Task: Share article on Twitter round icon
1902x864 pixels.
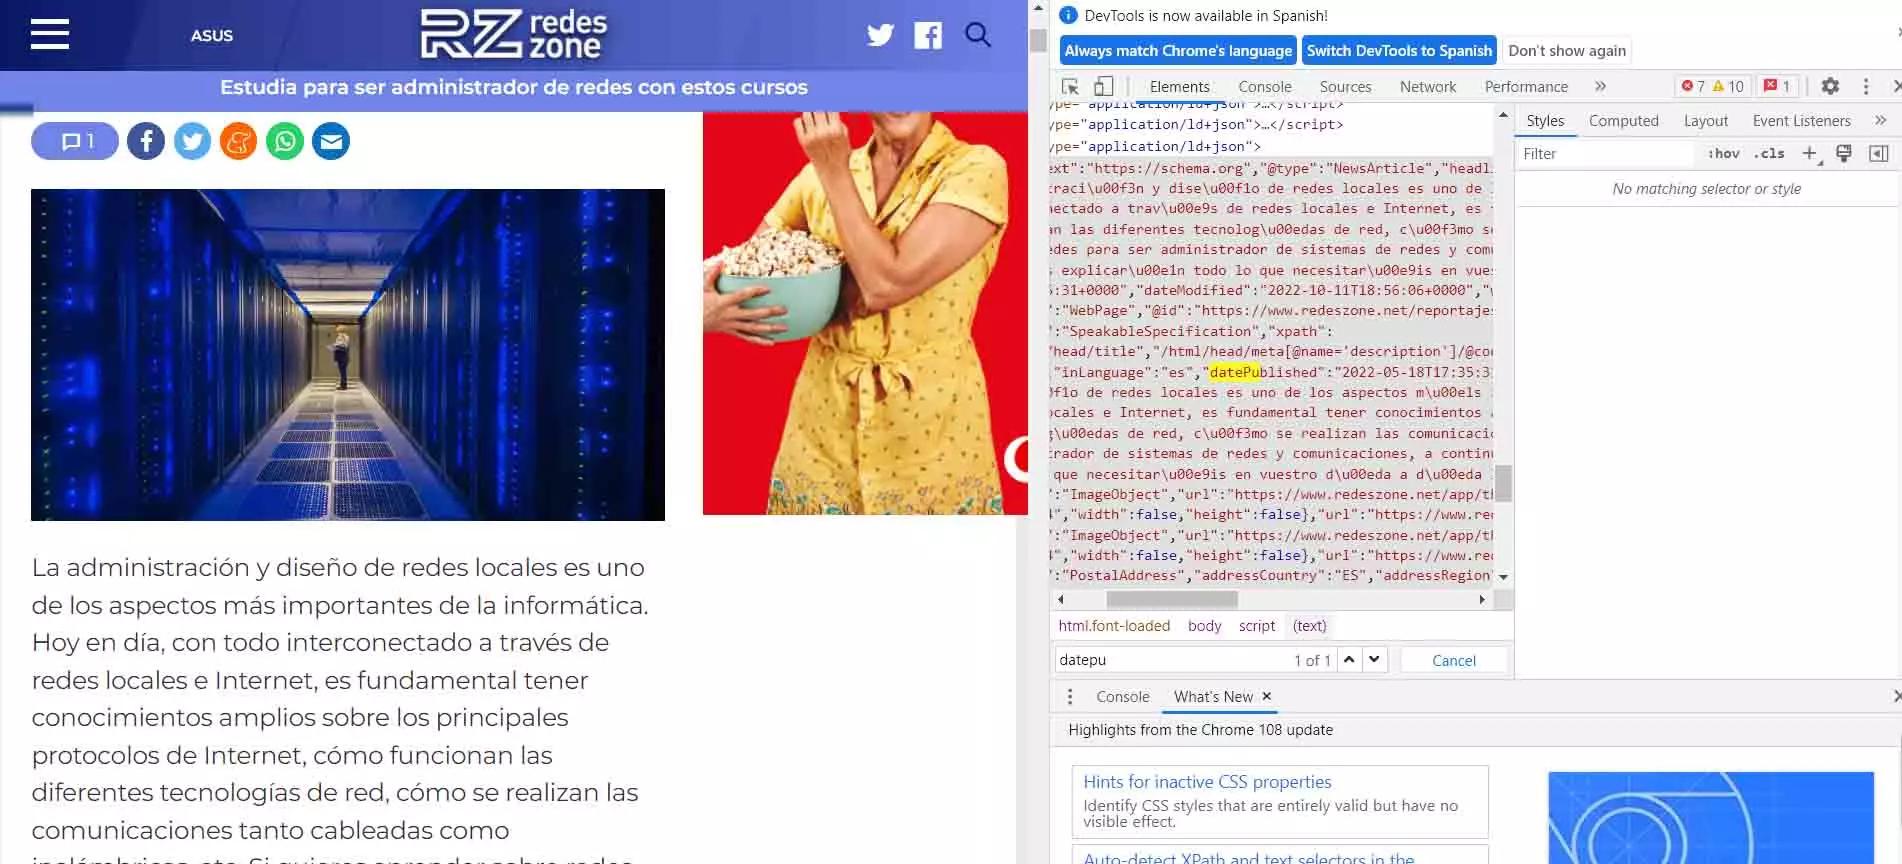Action: point(192,141)
